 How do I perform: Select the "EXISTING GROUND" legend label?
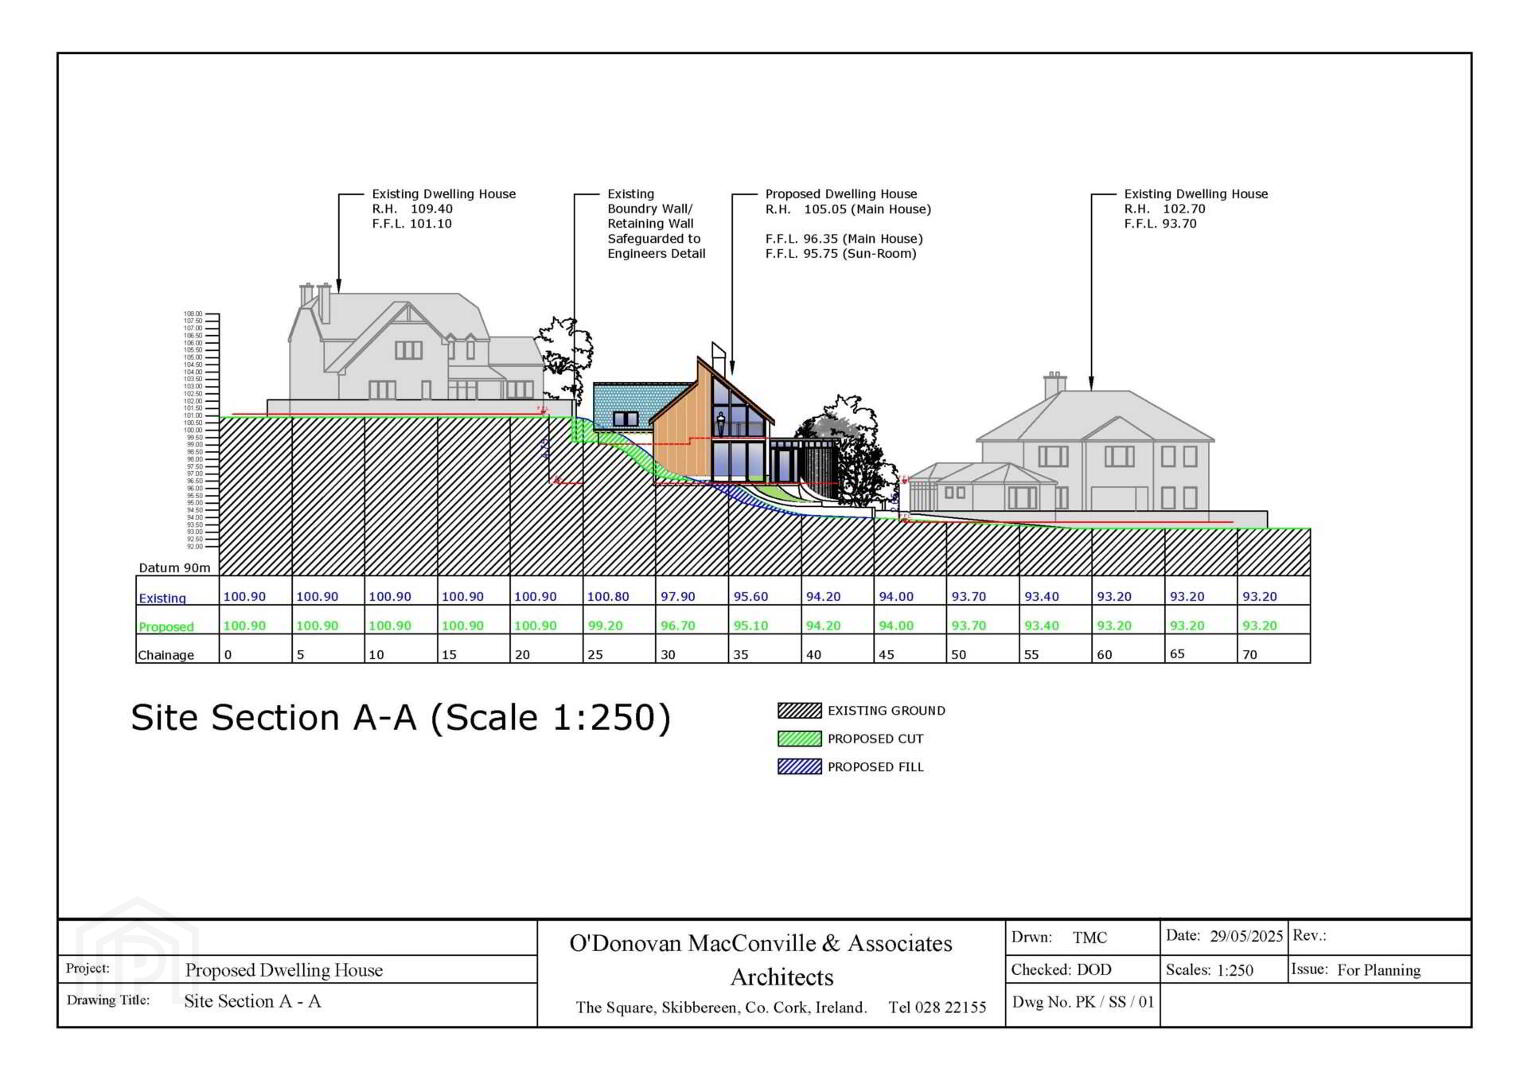[886, 711]
